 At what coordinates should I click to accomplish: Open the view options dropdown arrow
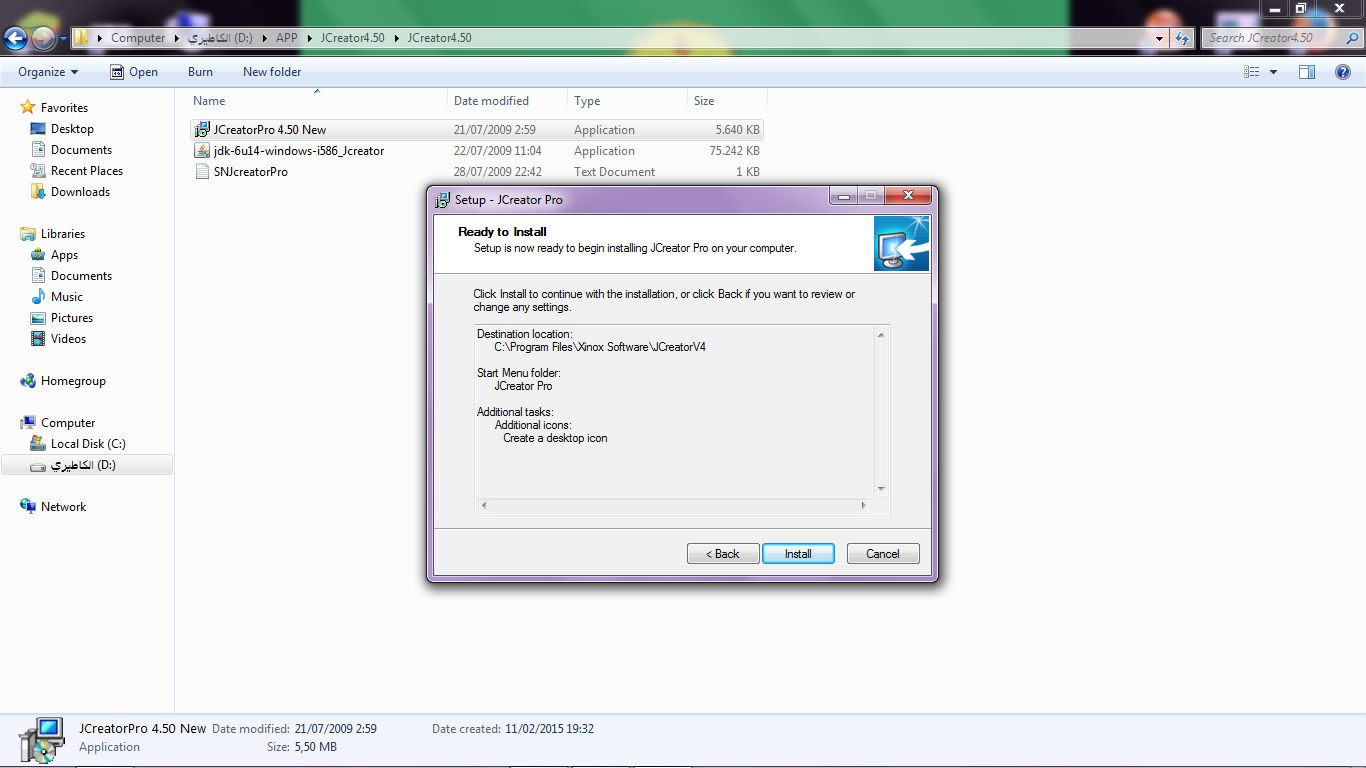[x=1273, y=72]
